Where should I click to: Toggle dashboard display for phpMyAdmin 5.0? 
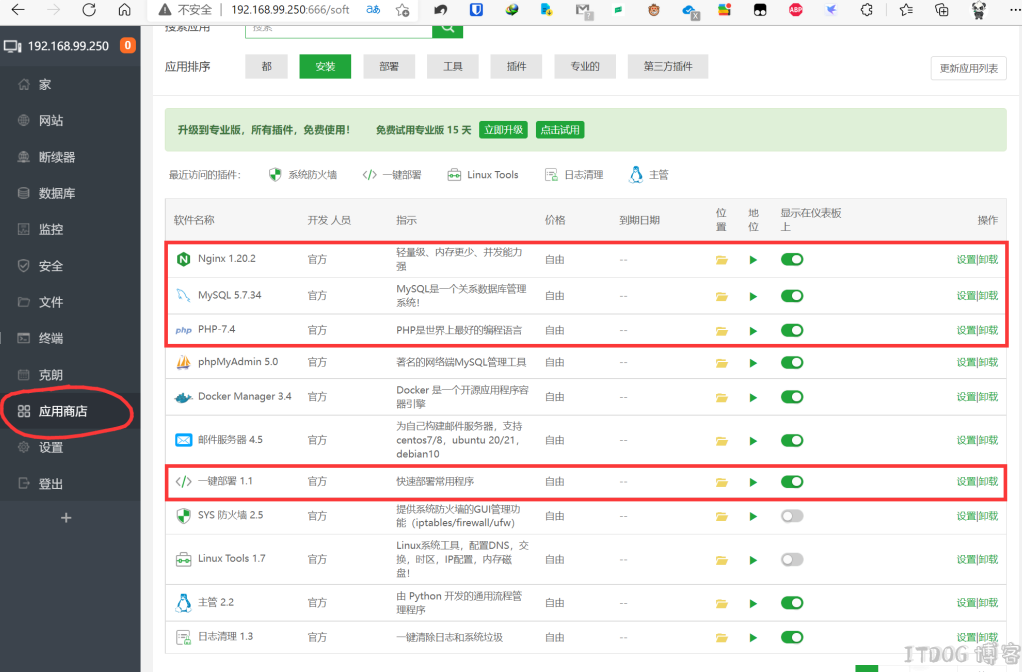pyautogui.click(x=792, y=362)
